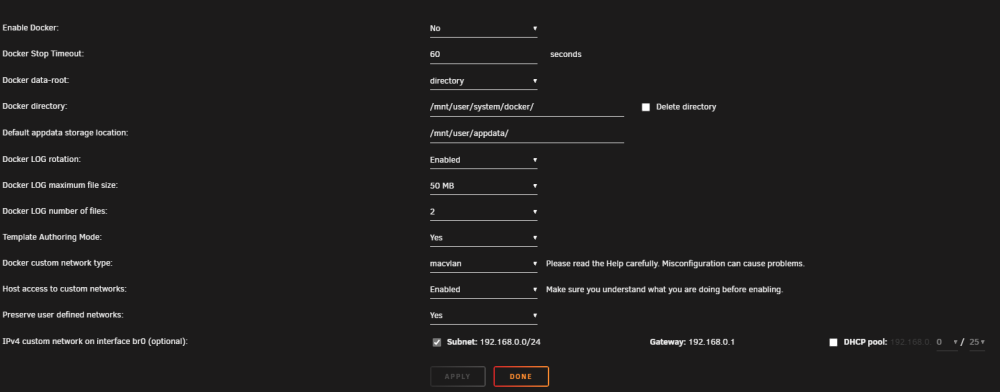Click the 'Docker Stop Timeout:' label
The width and height of the screenshot is (1000, 392).
click(43, 54)
